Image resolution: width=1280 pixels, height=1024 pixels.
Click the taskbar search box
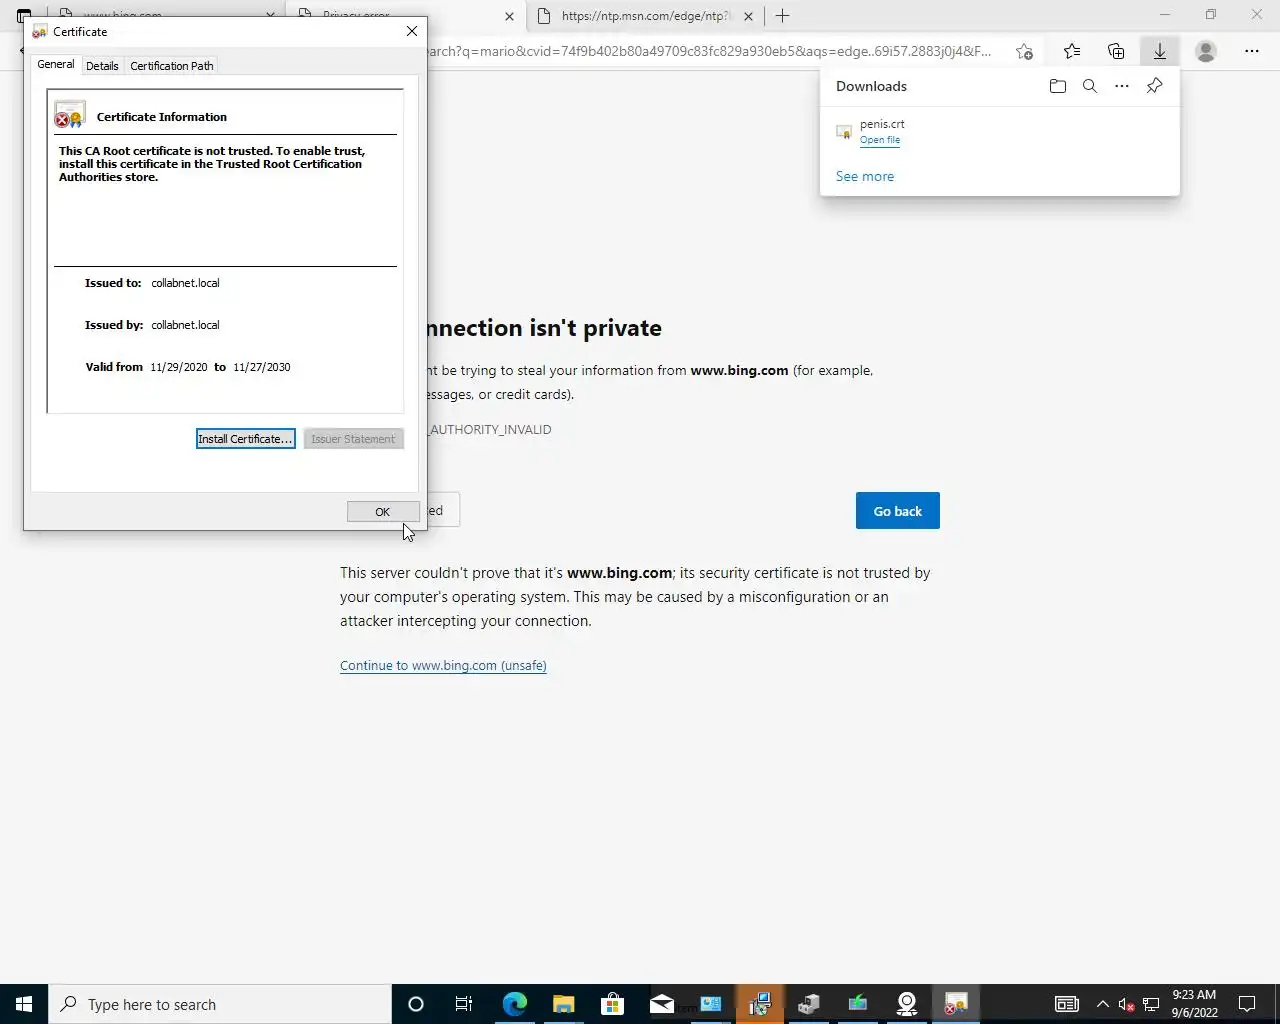click(220, 1004)
